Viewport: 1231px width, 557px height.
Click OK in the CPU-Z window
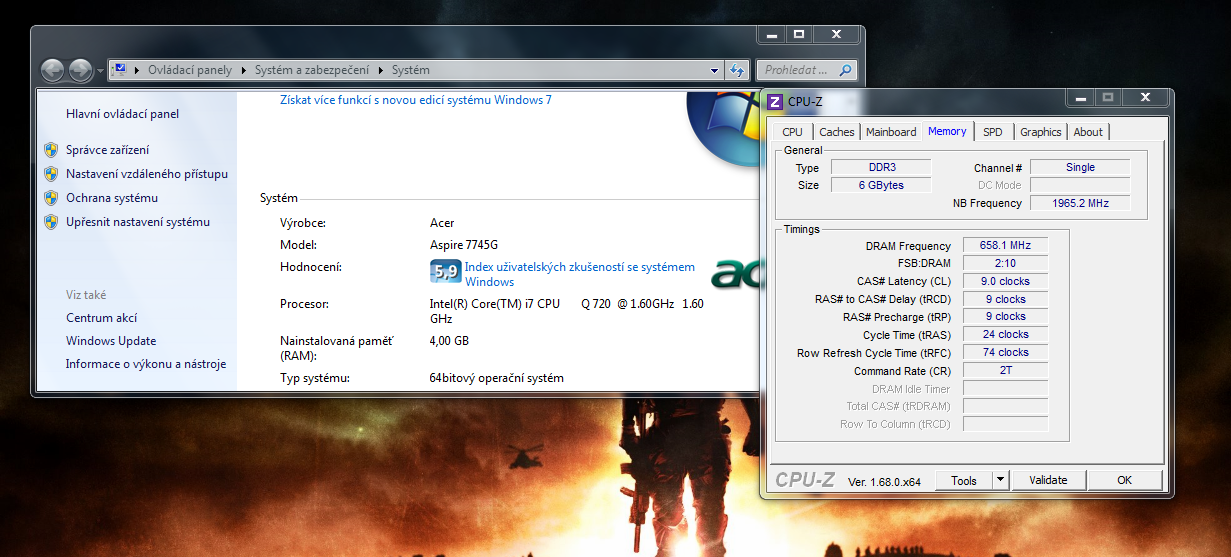[1124, 480]
